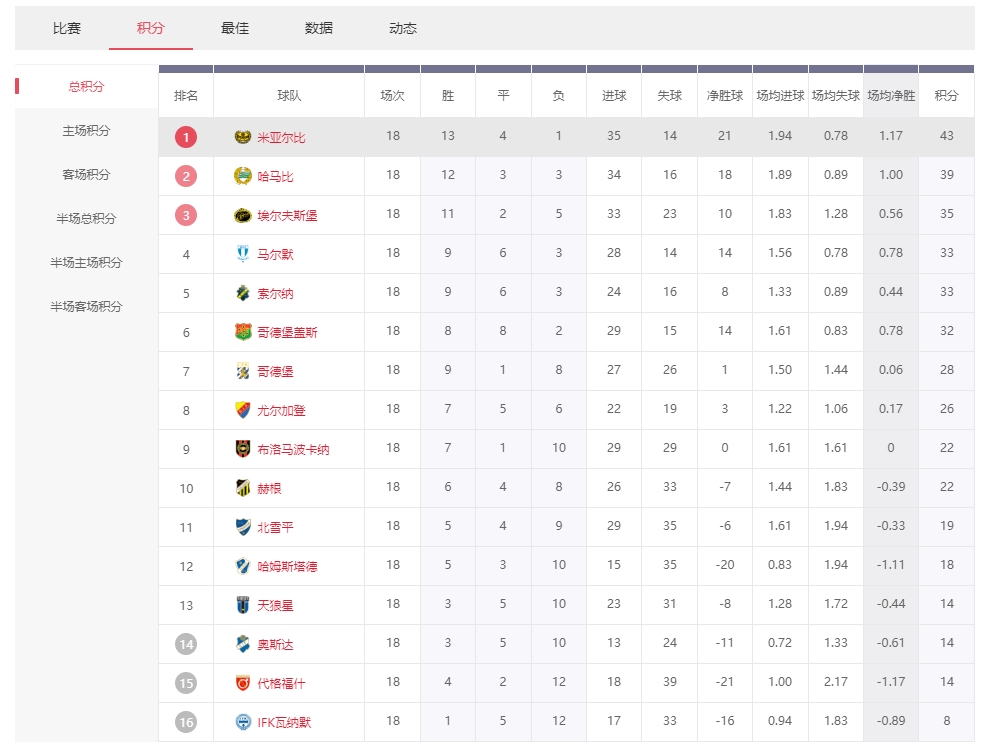985x750 pixels.
Task: Click the 马尔默 team crest icon
Action: click(243, 254)
